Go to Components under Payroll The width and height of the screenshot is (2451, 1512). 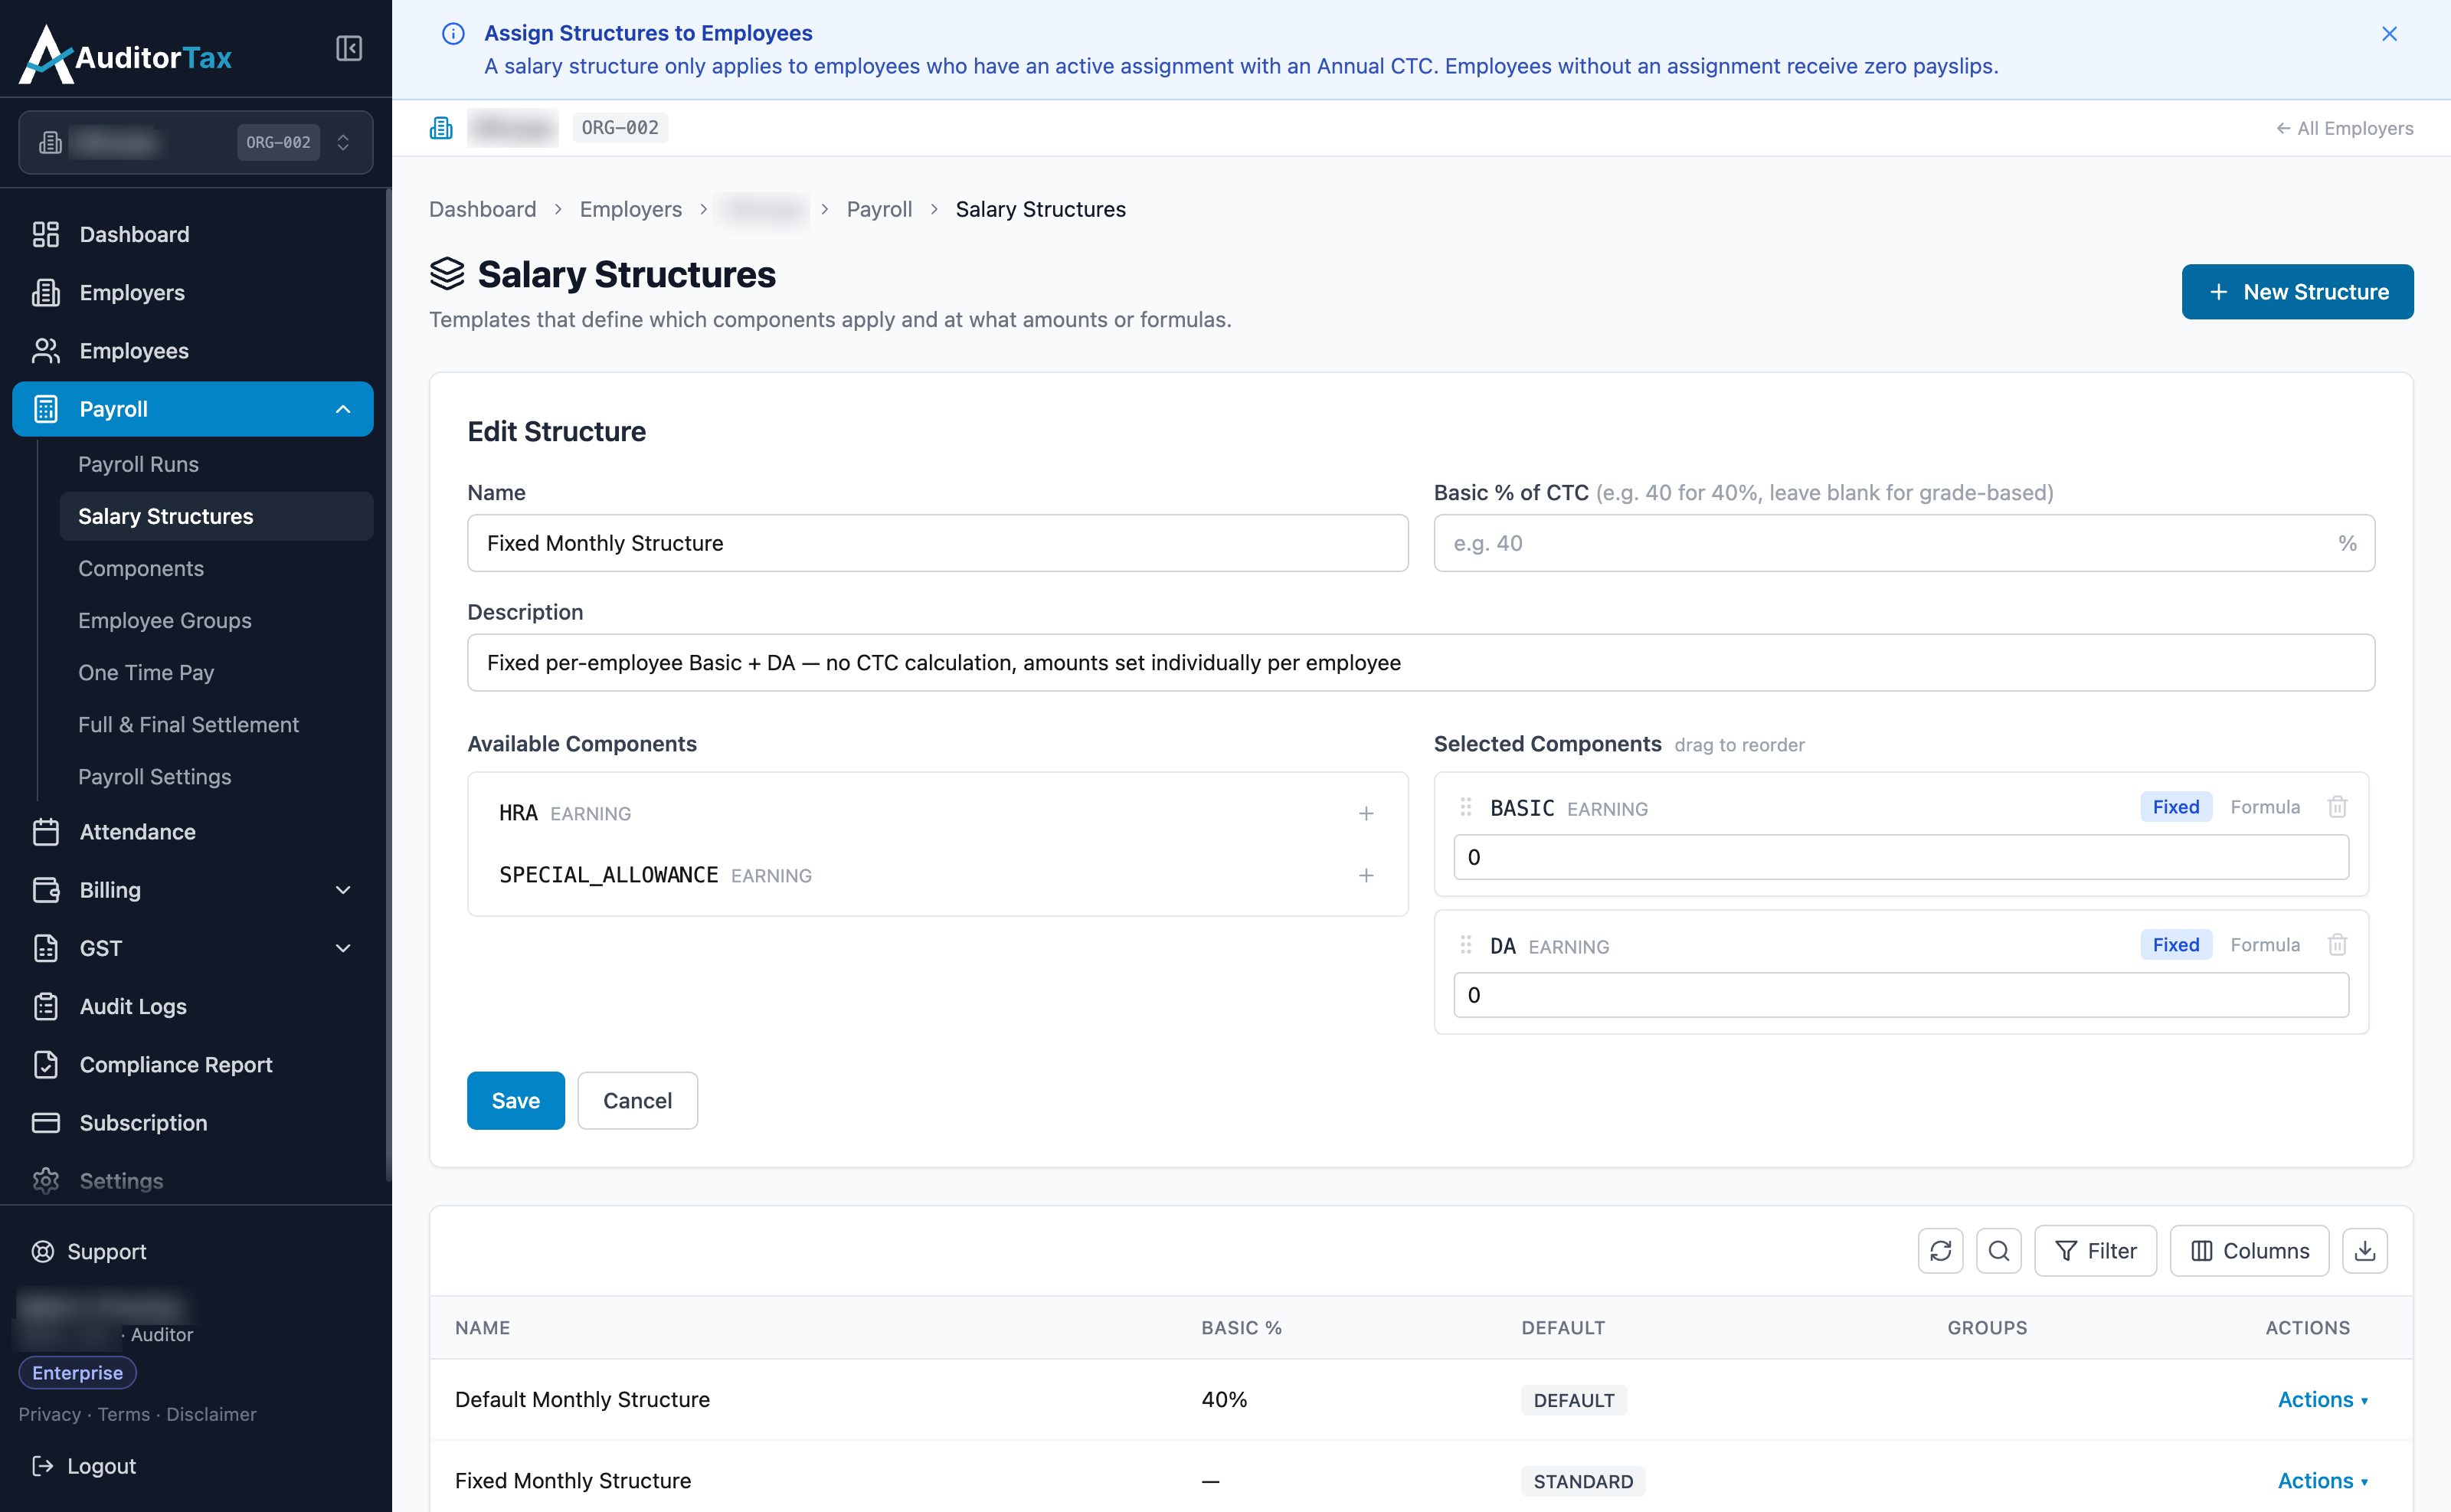[141, 568]
